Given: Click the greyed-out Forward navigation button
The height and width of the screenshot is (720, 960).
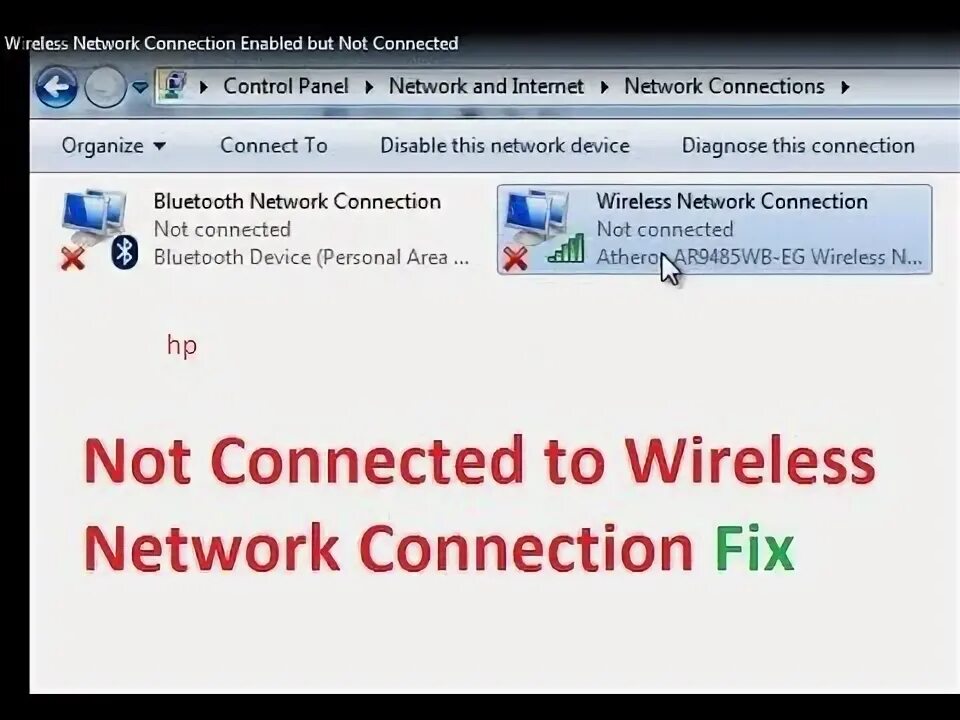Looking at the screenshot, I should (105, 87).
